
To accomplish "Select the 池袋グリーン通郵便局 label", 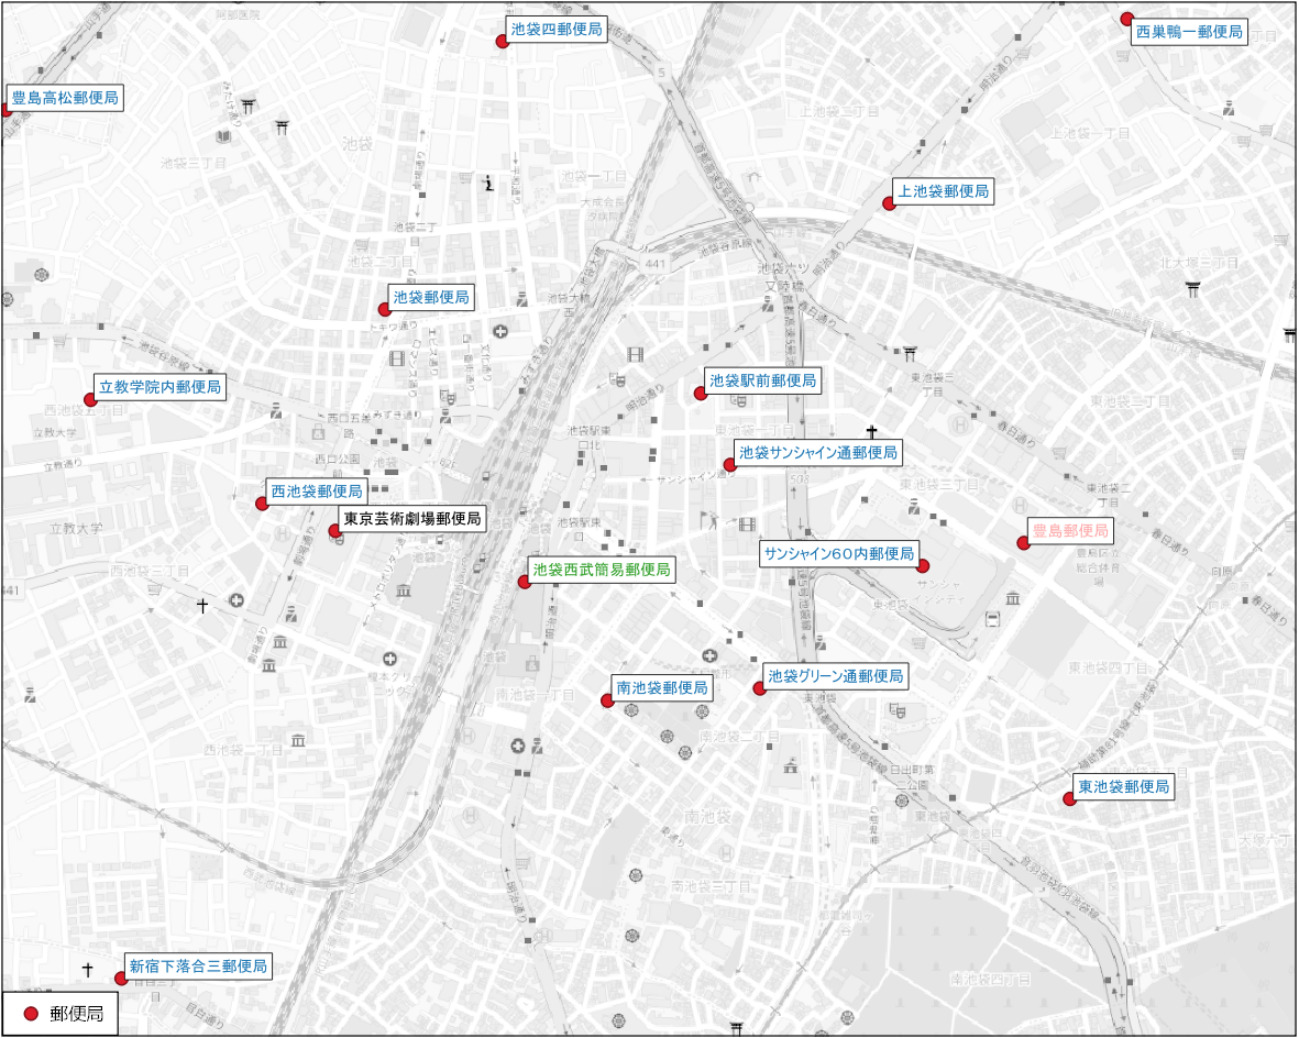I will 835,676.
